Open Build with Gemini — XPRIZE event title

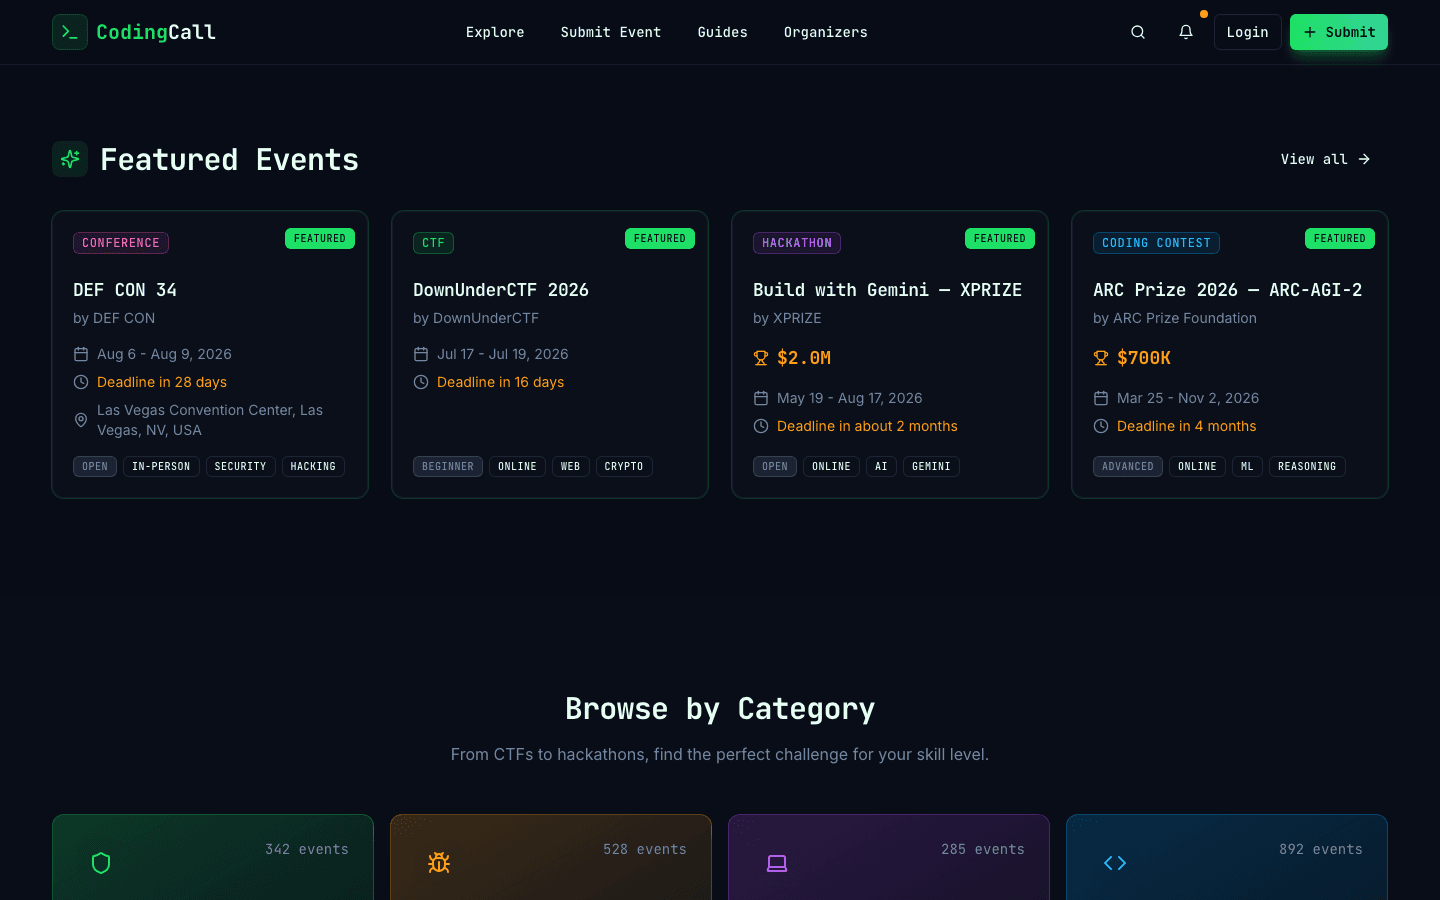pyautogui.click(x=887, y=290)
